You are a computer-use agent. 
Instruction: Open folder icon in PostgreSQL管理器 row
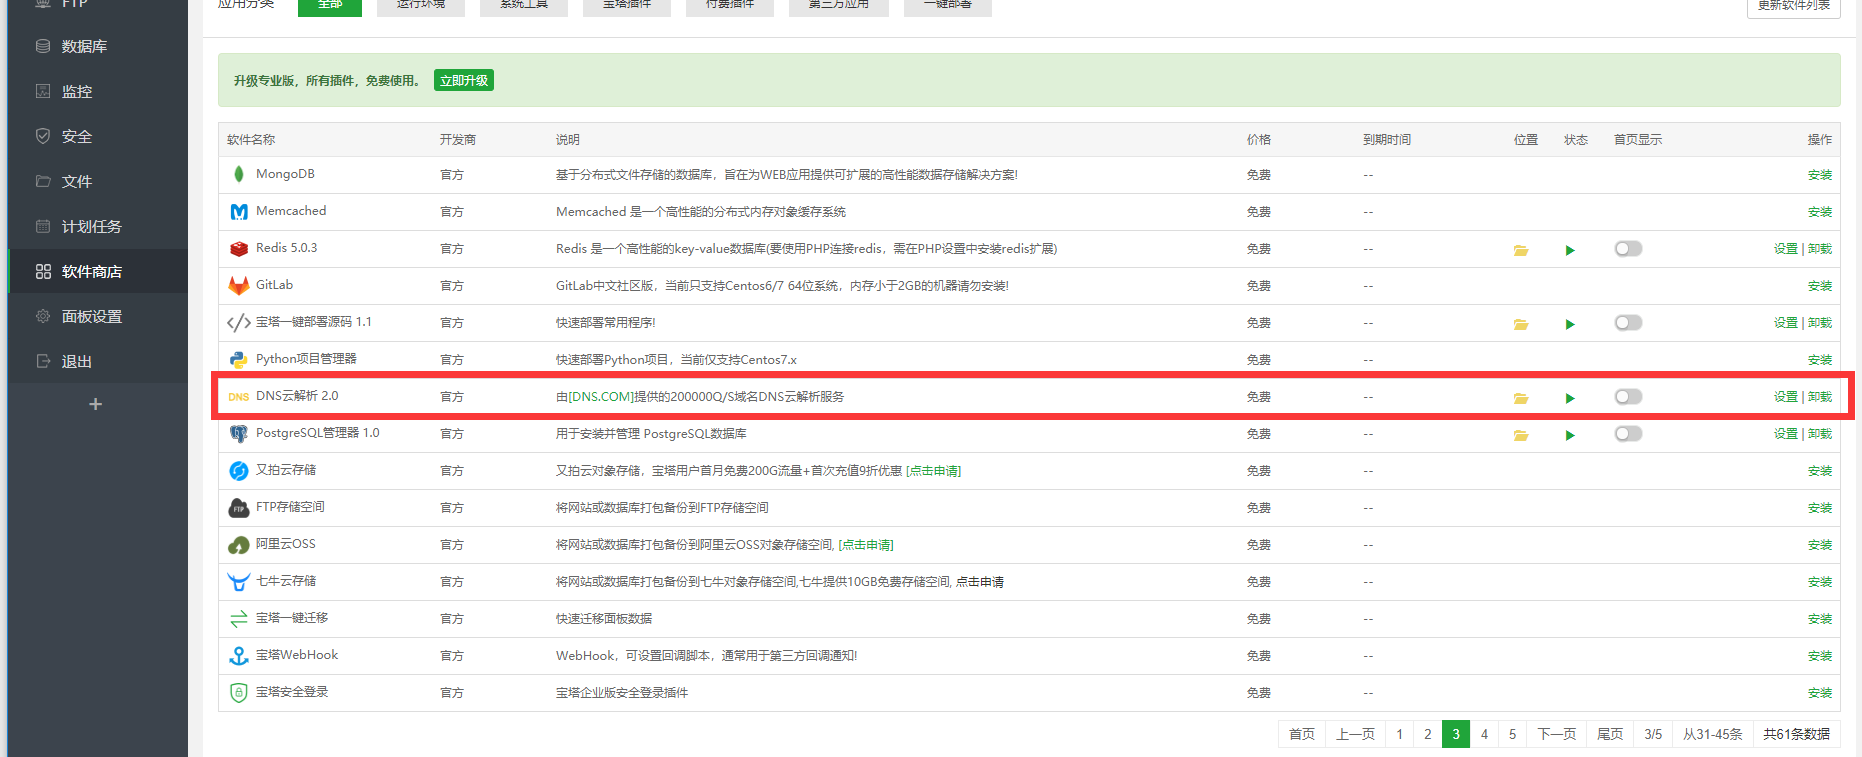1520,435
